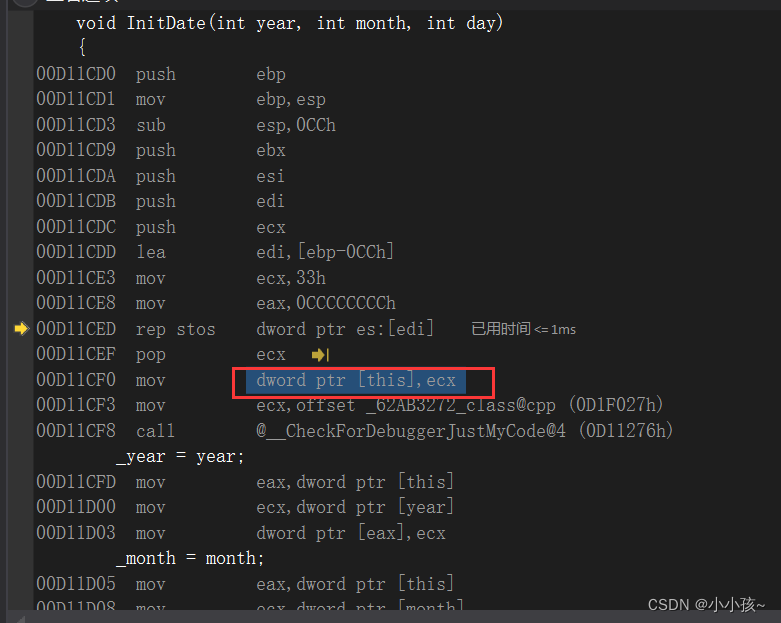Click the yellow current-instruction arrow at 00D11CED

point(21,329)
